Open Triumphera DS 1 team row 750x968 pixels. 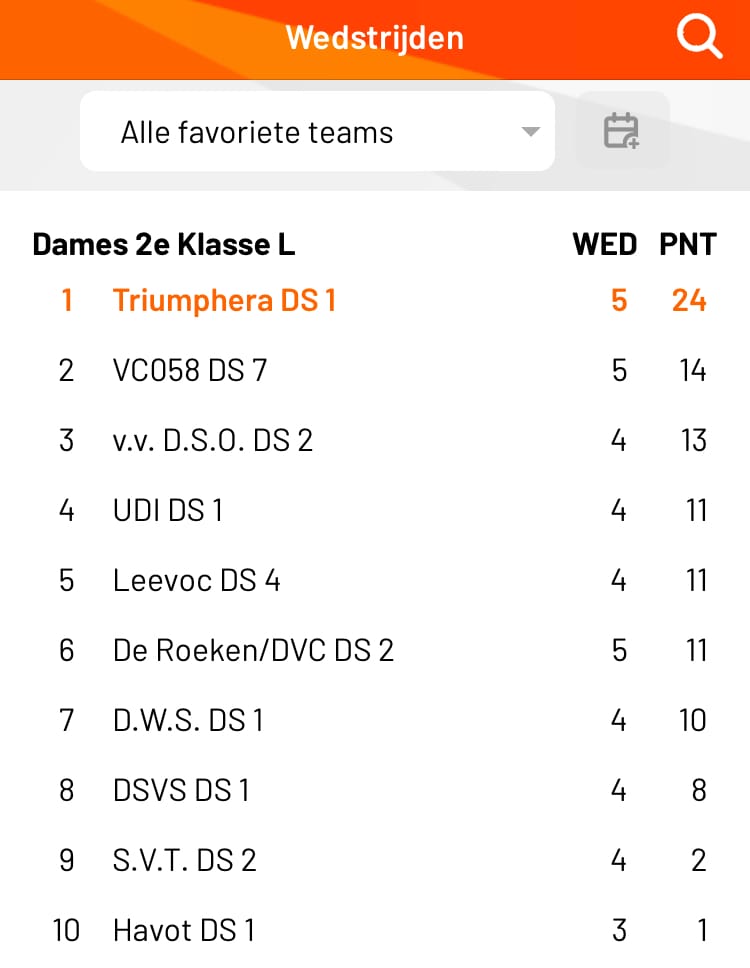375,301
